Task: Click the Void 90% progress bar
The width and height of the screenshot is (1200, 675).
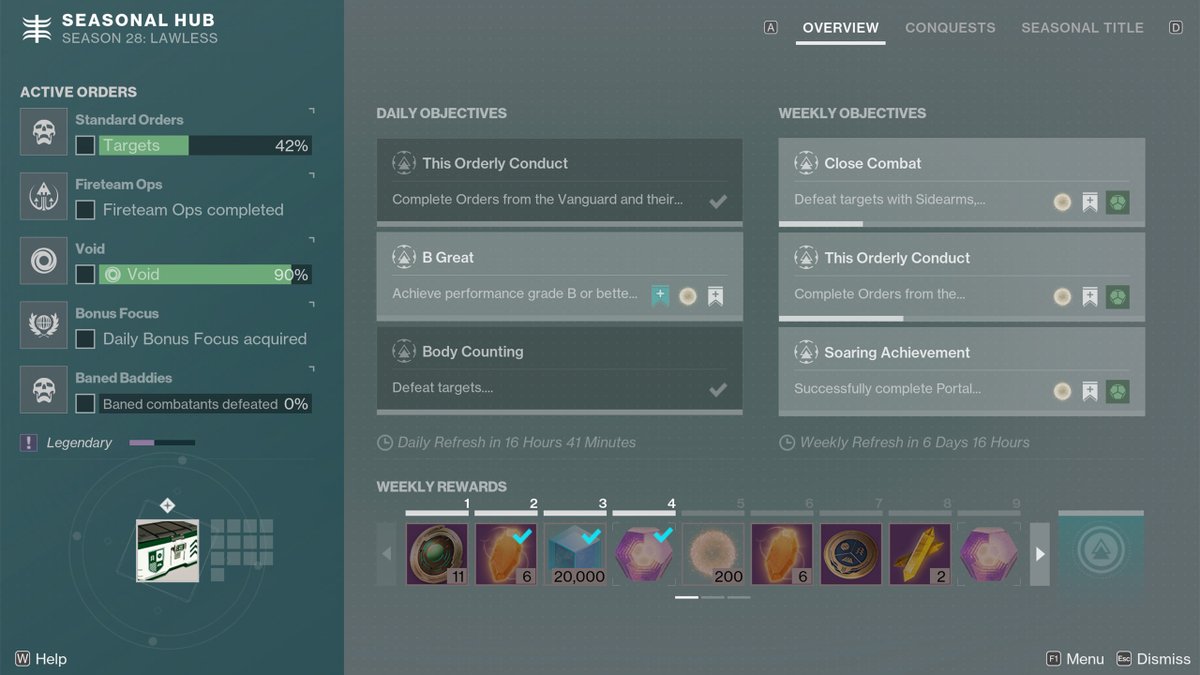Action: [x=205, y=274]
